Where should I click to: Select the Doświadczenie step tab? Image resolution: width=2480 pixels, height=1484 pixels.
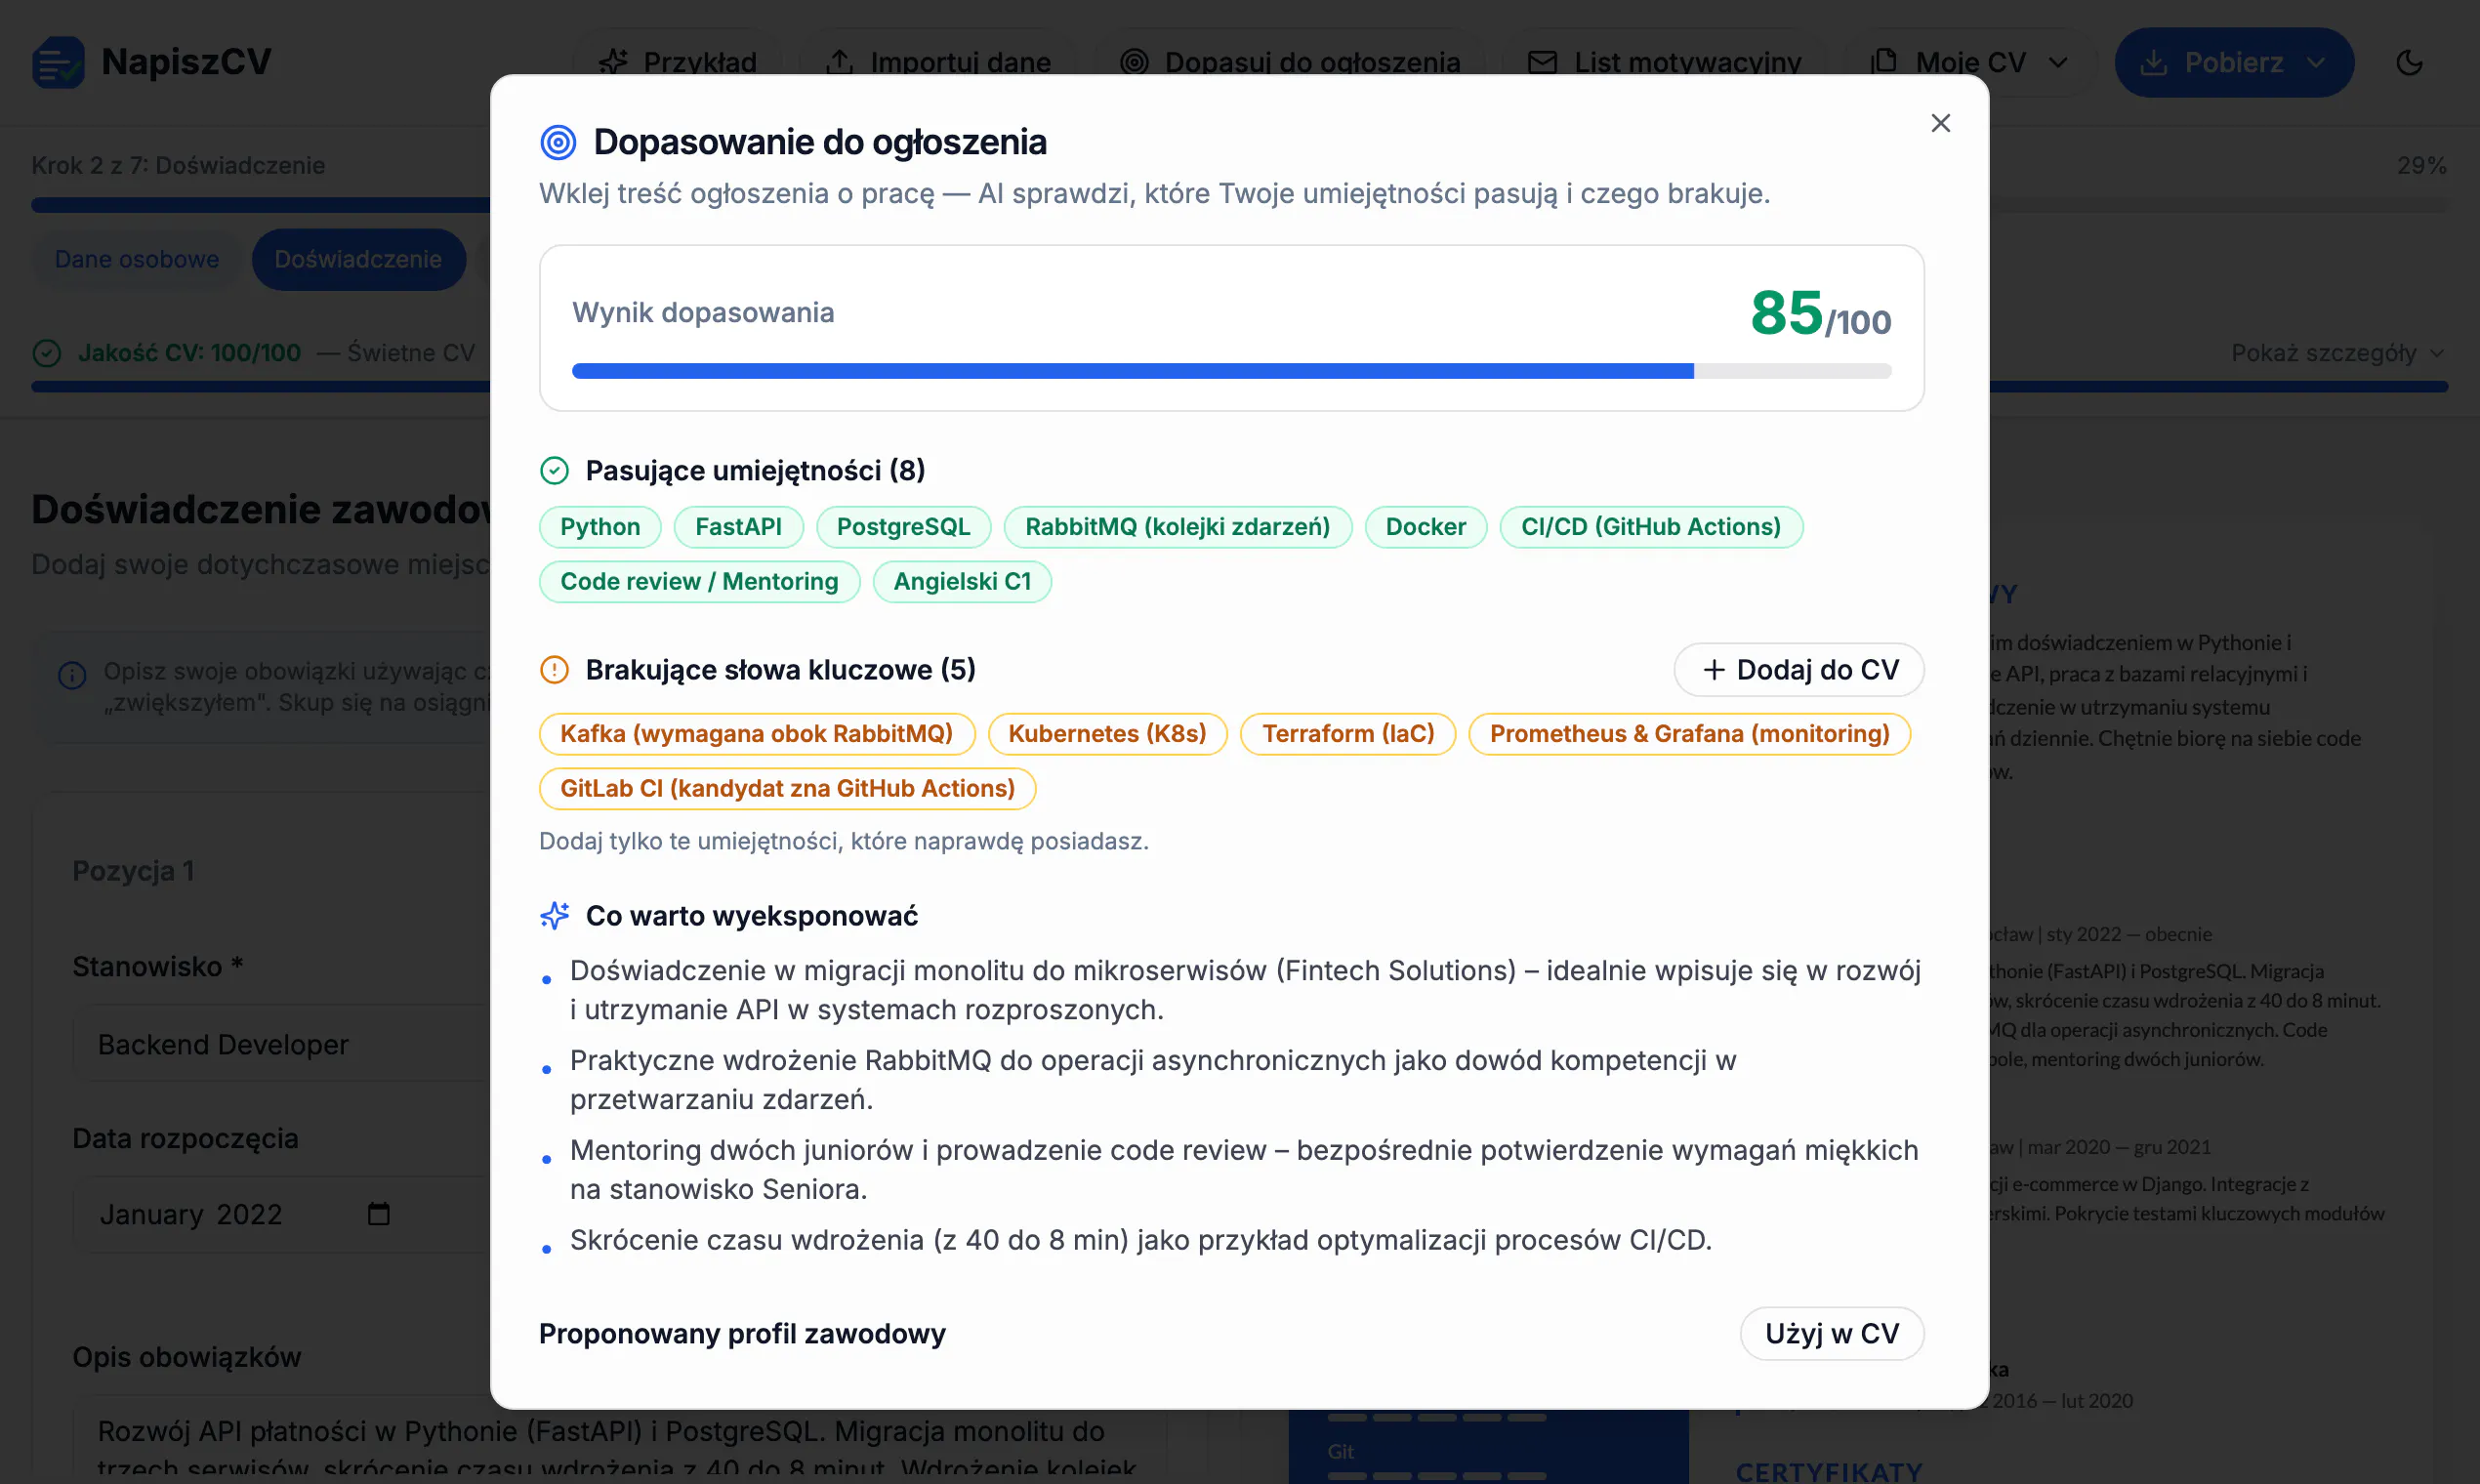point(358,259)
